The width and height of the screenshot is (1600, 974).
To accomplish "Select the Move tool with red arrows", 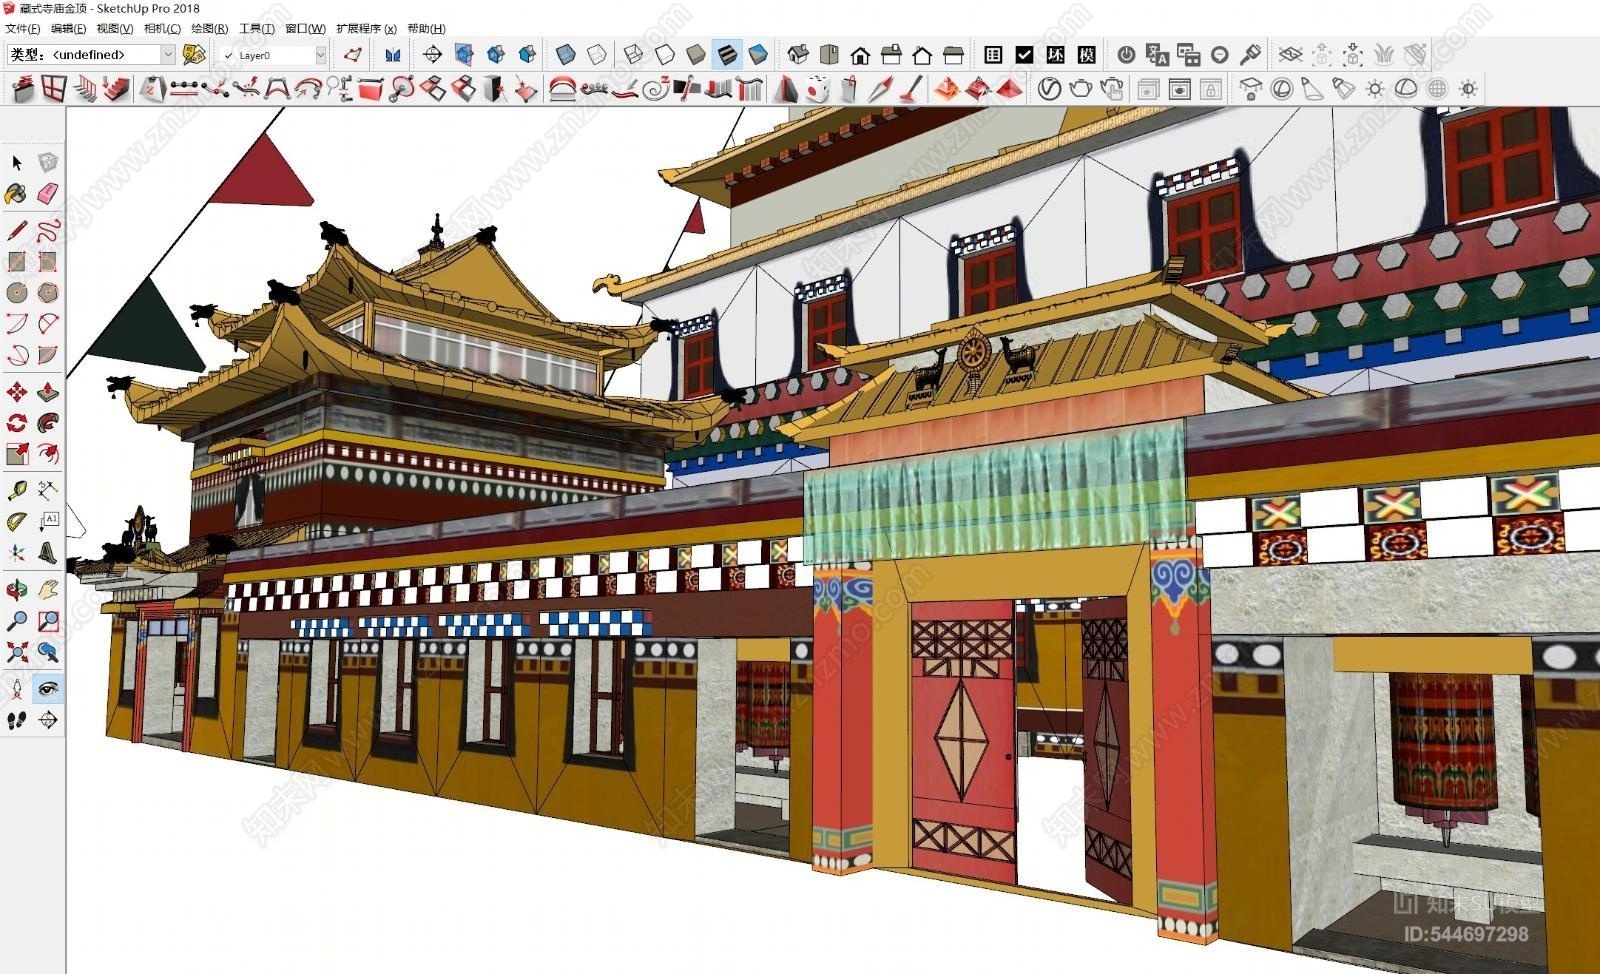I will click(x=17, y=392).
